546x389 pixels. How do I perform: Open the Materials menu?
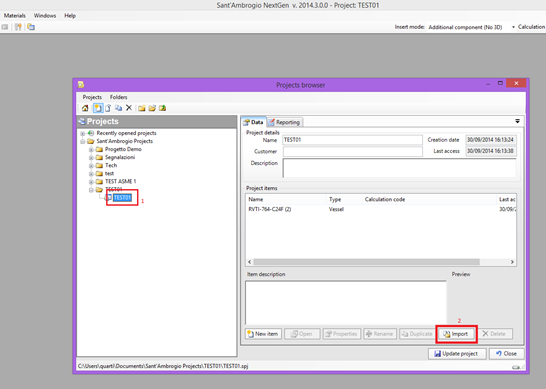pyautogui.click(x=15, y=16)
